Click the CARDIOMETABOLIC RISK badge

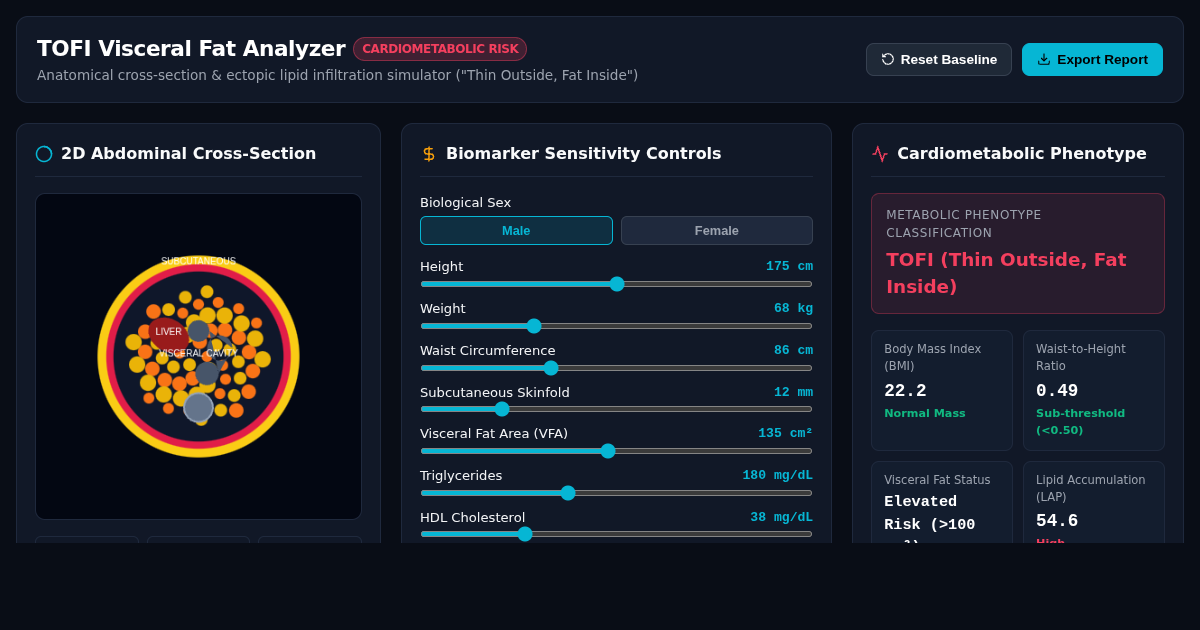440,49
